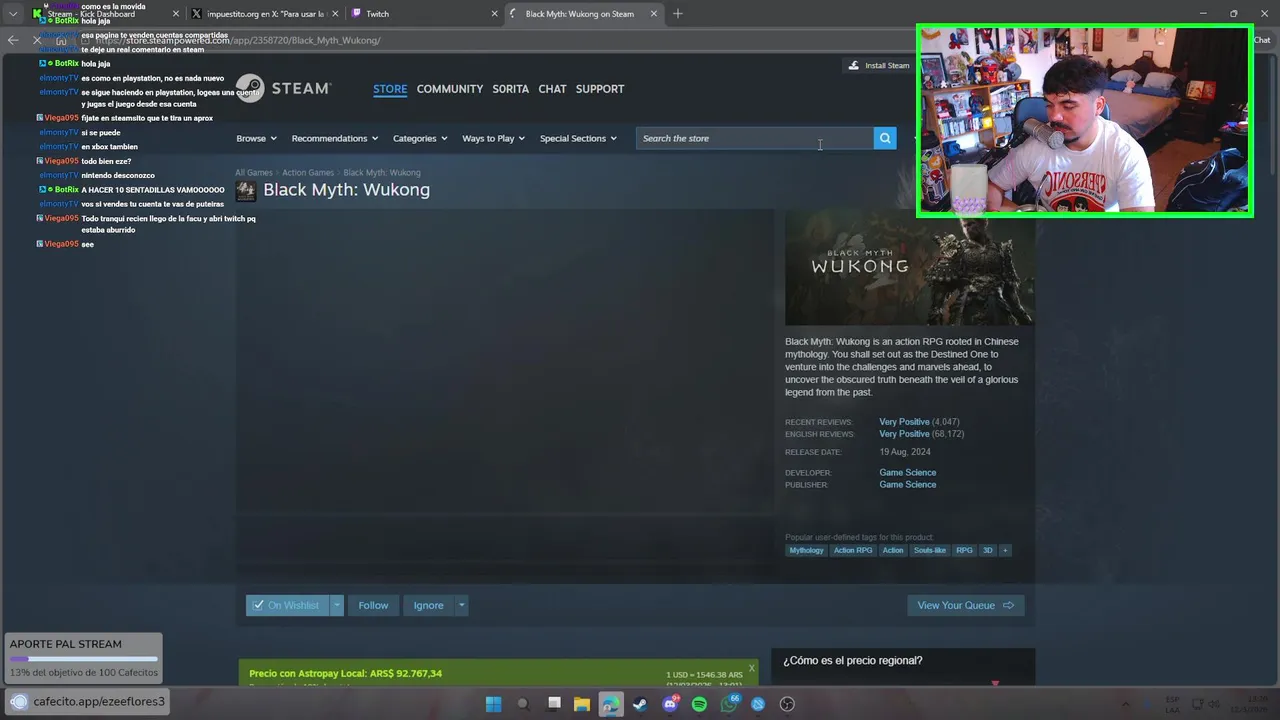
Task: Open Discord from the taskbar
Action: 670,704
